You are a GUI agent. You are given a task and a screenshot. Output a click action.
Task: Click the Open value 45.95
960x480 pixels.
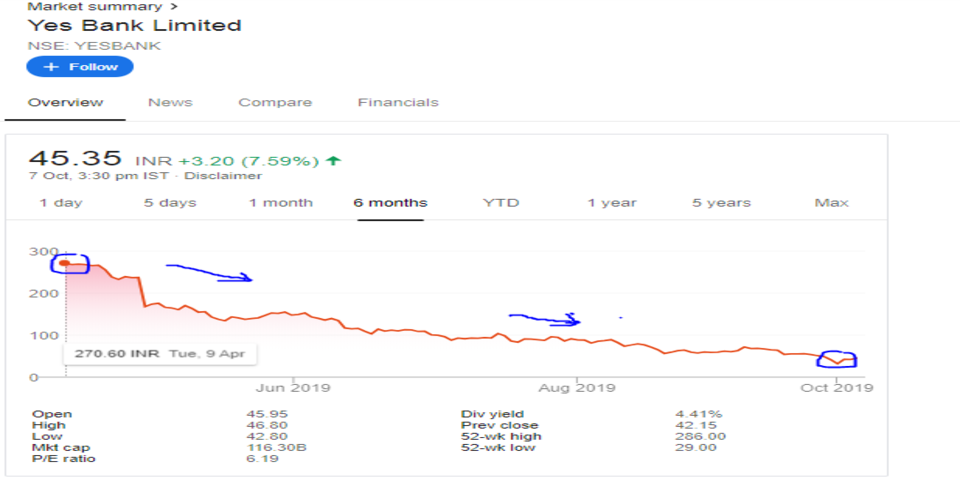[x=266, y=414]
